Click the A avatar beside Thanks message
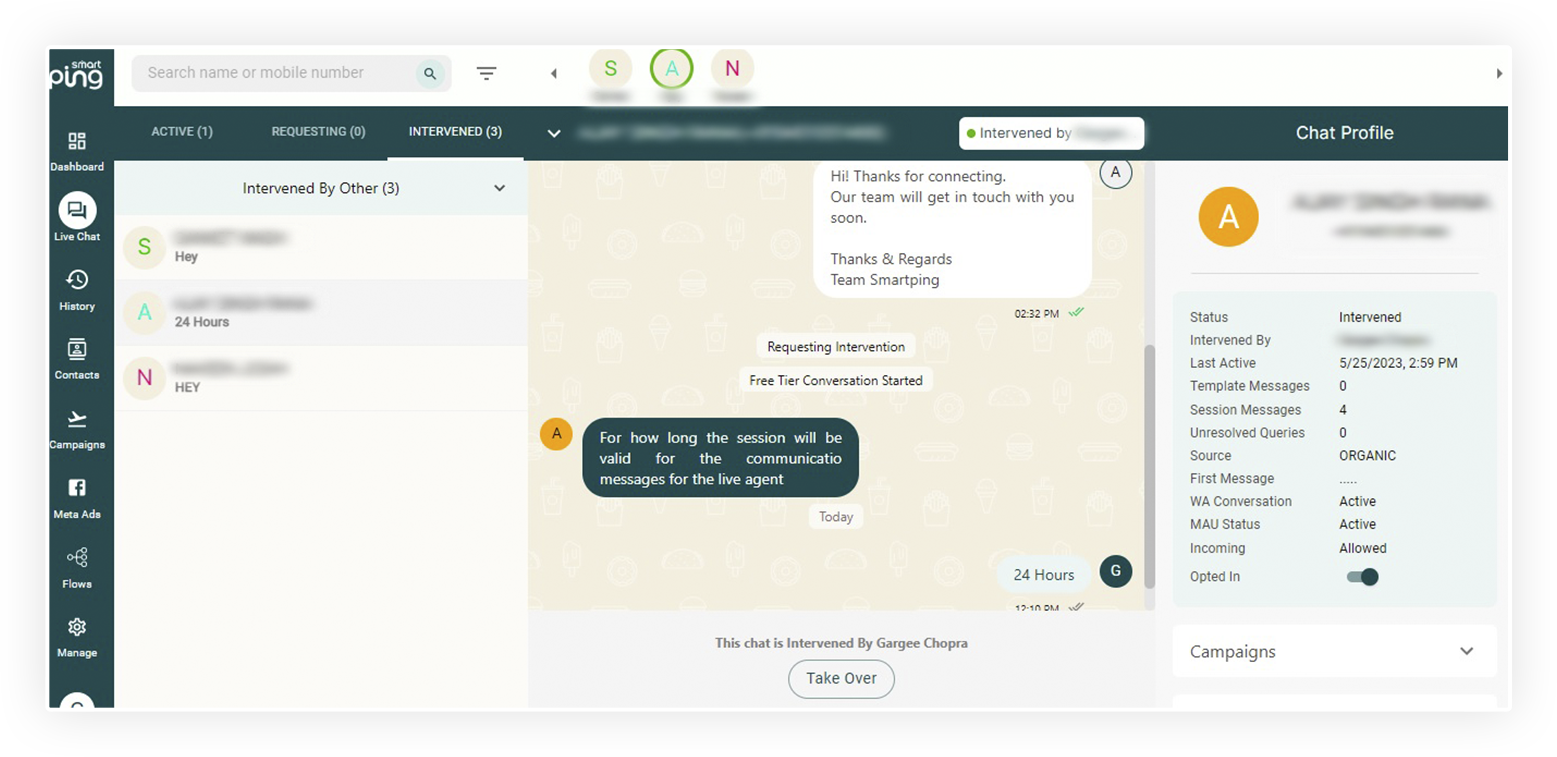1557x757 pixels. point(1116,172)
